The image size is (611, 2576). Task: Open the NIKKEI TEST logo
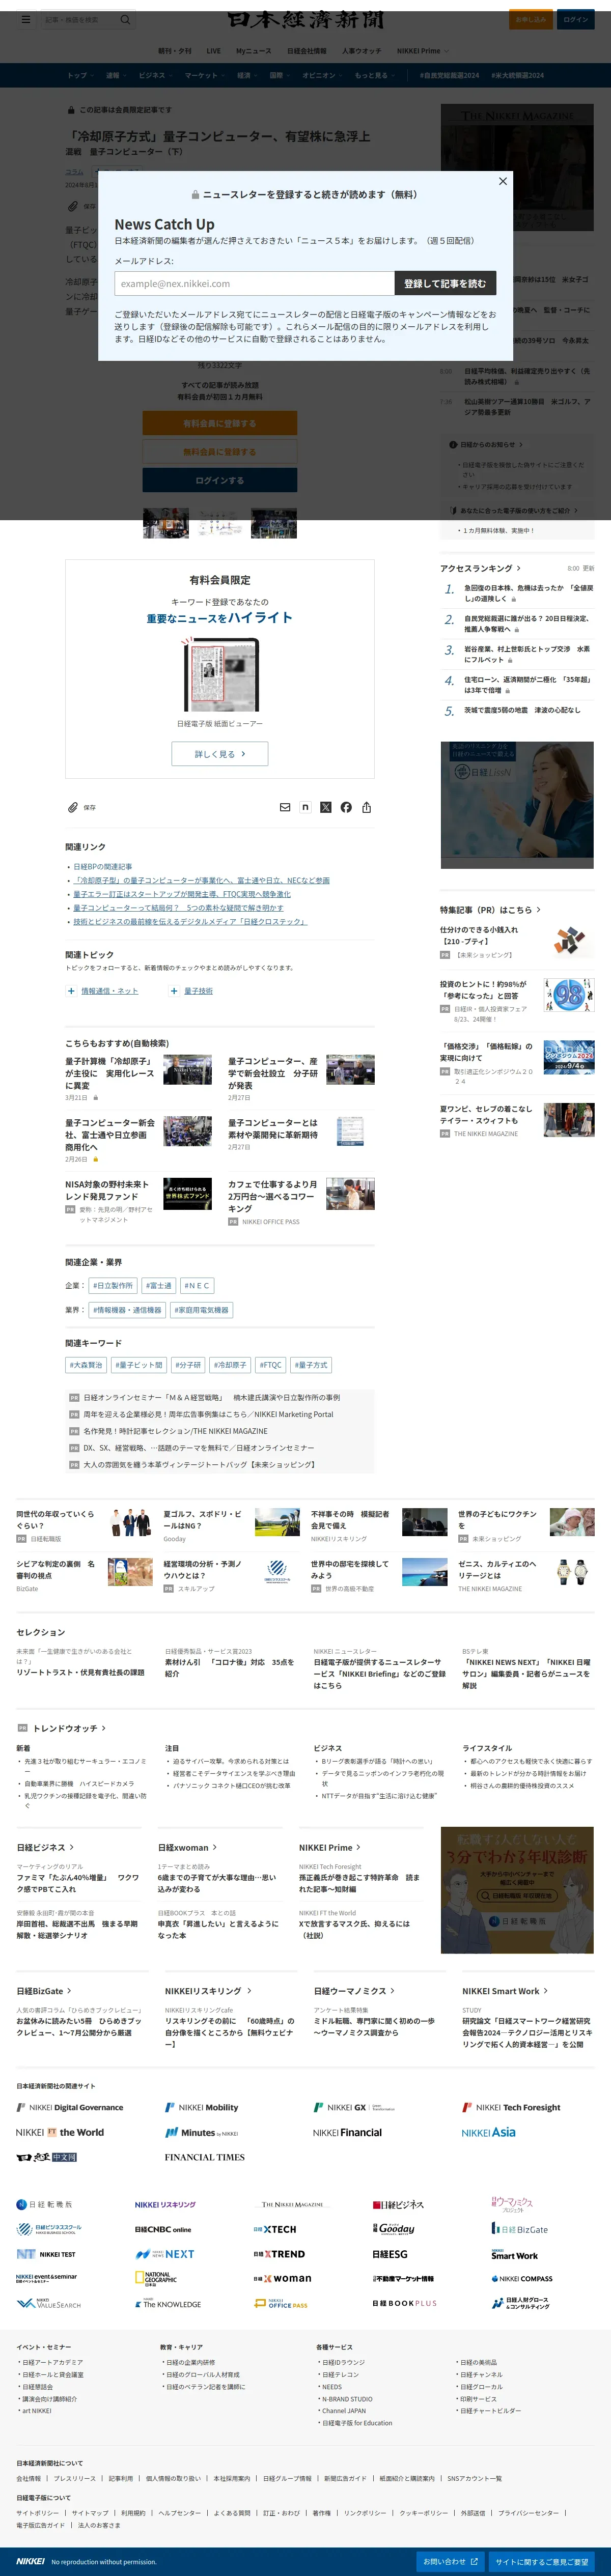46,2254
